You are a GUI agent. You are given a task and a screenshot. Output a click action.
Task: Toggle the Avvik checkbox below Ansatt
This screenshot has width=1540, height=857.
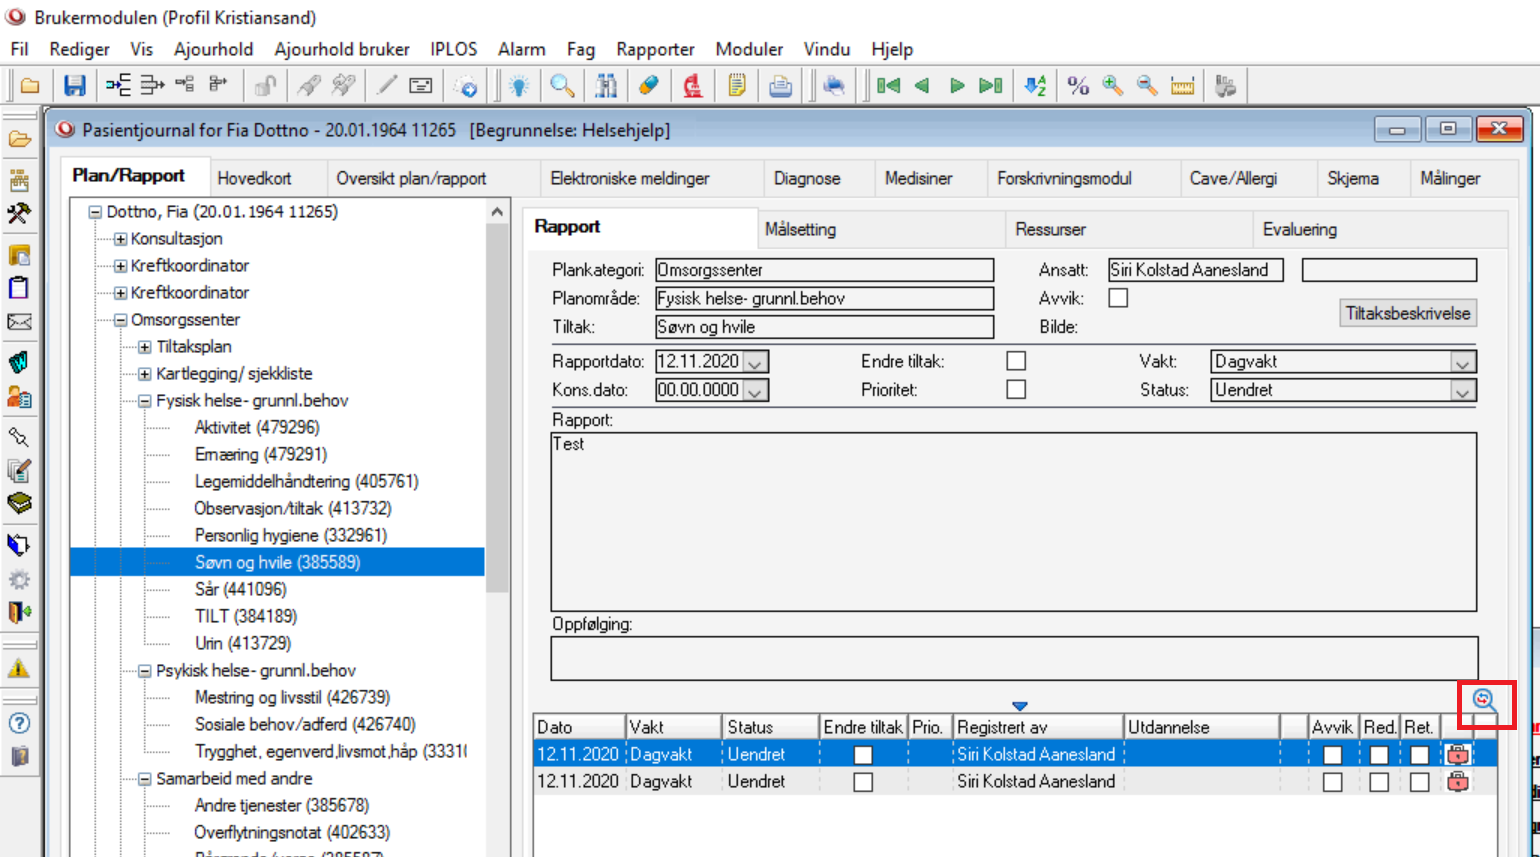pyautogui.click(x=1118, y=298)
